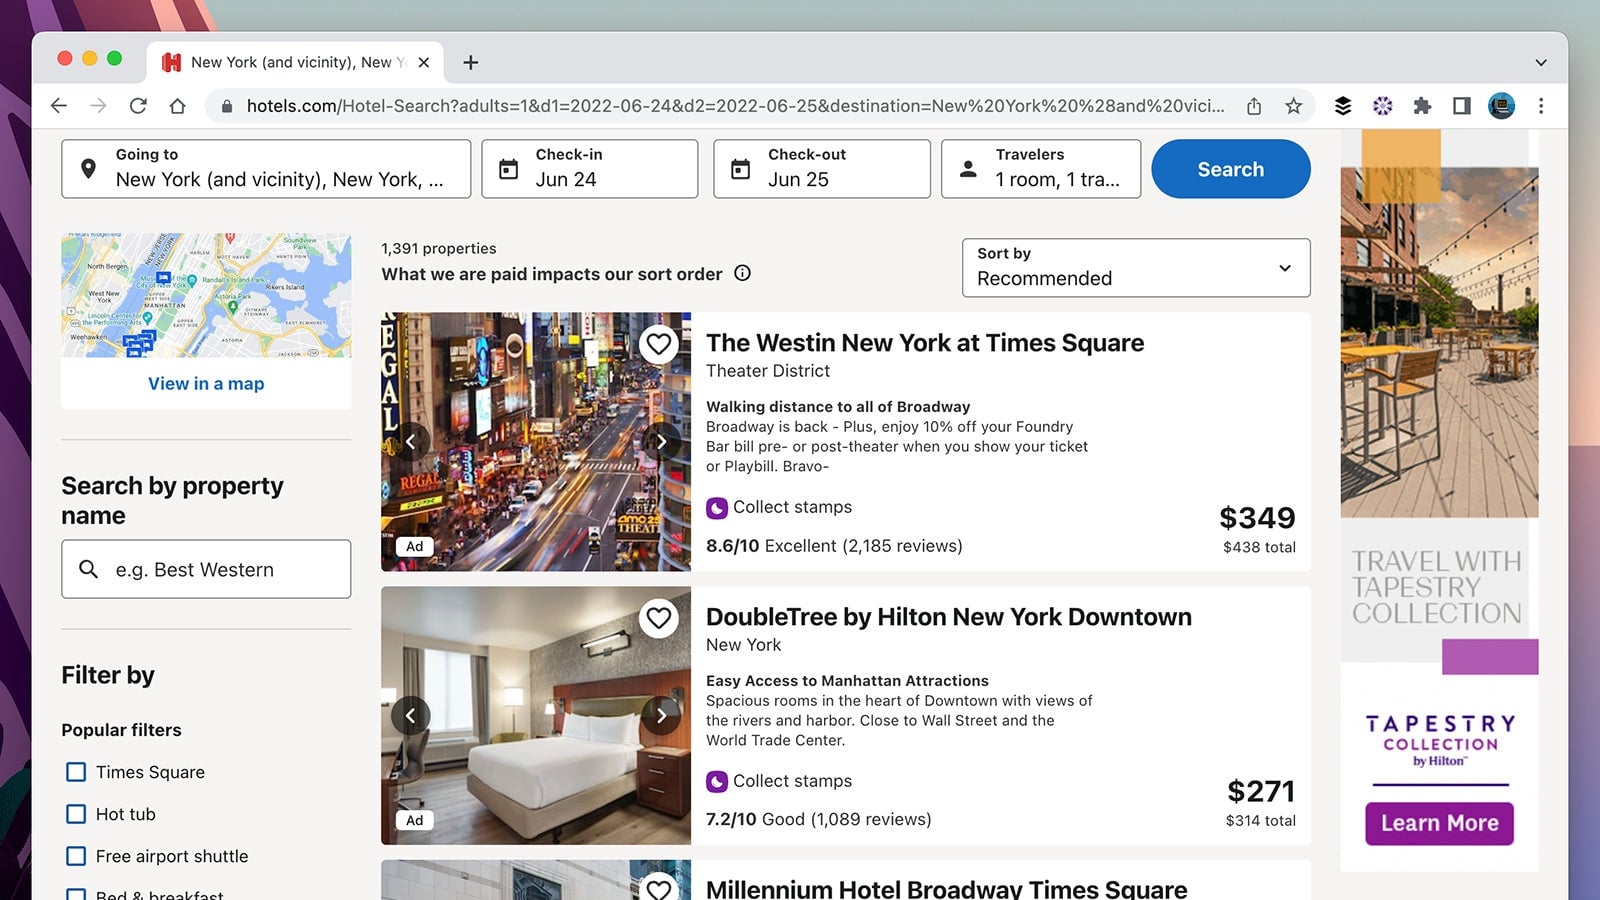Image resolution: width=1600 pixels, height=900 pixels.
Task: Open the location pin icon in Going to field
Action: [x=87, y=168]
